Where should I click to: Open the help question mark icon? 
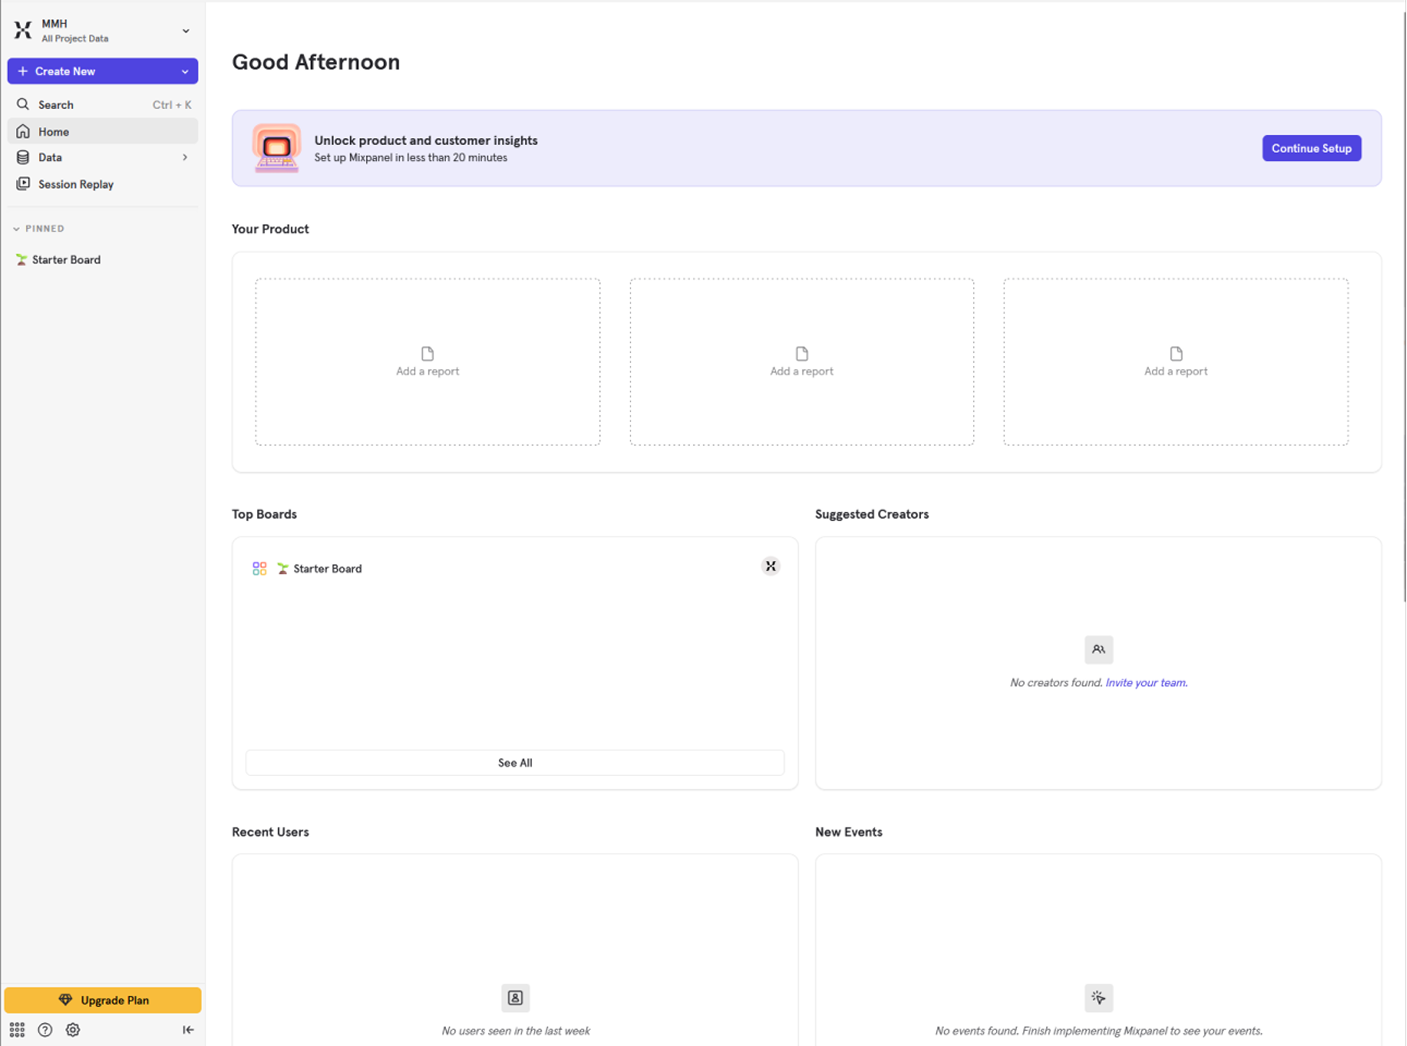point(45,1029)
